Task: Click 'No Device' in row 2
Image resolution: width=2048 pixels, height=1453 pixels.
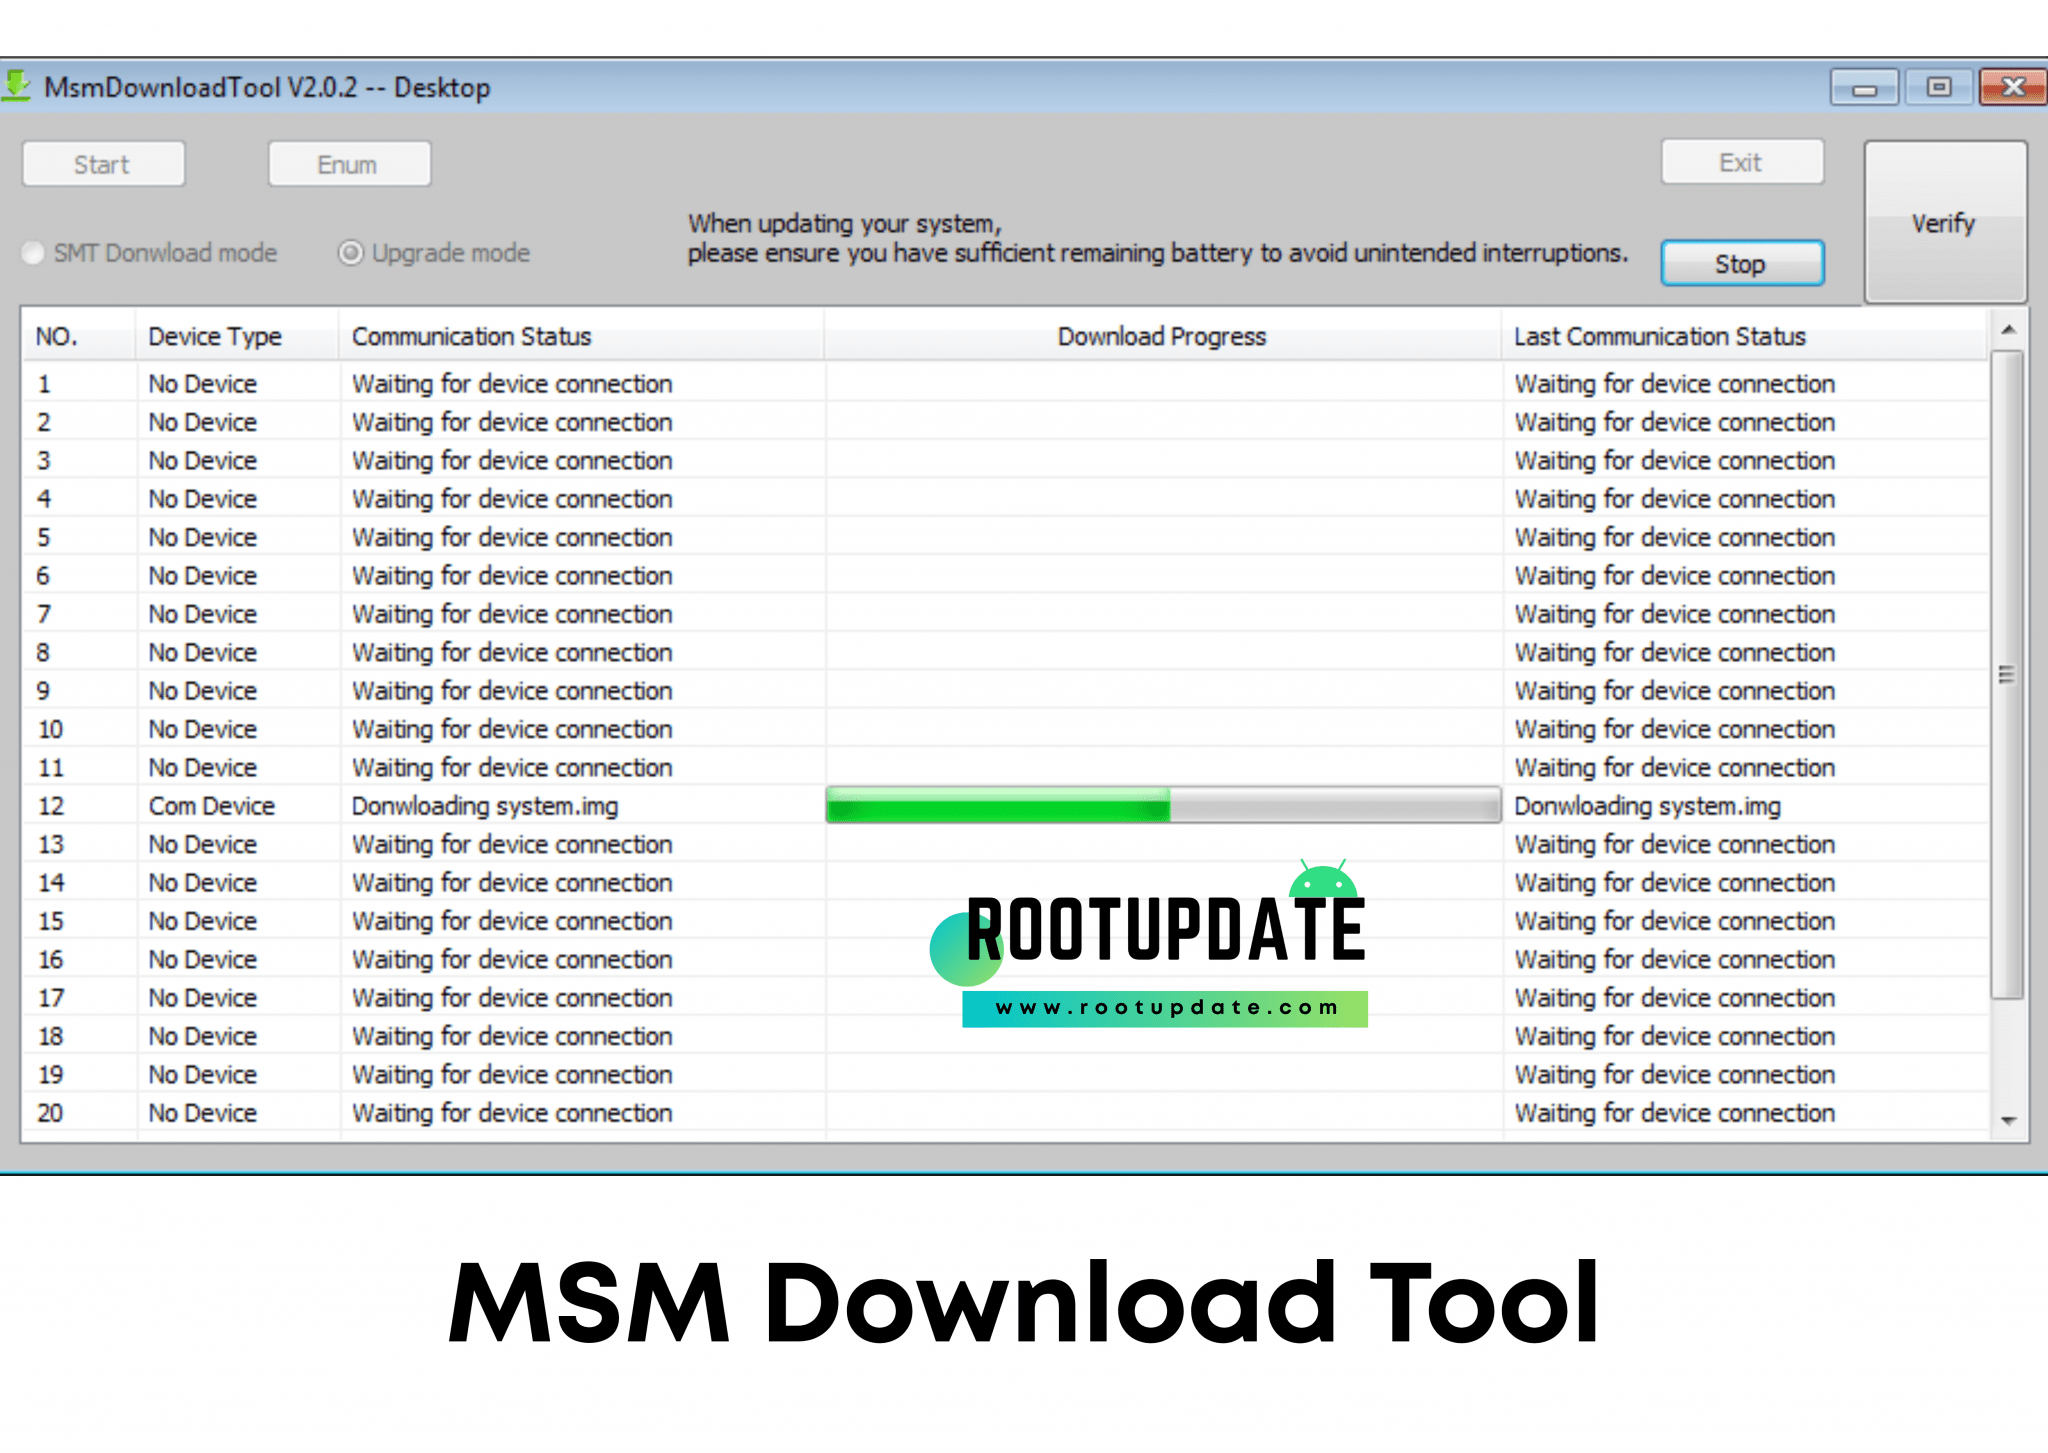Action: pos(203,422)
